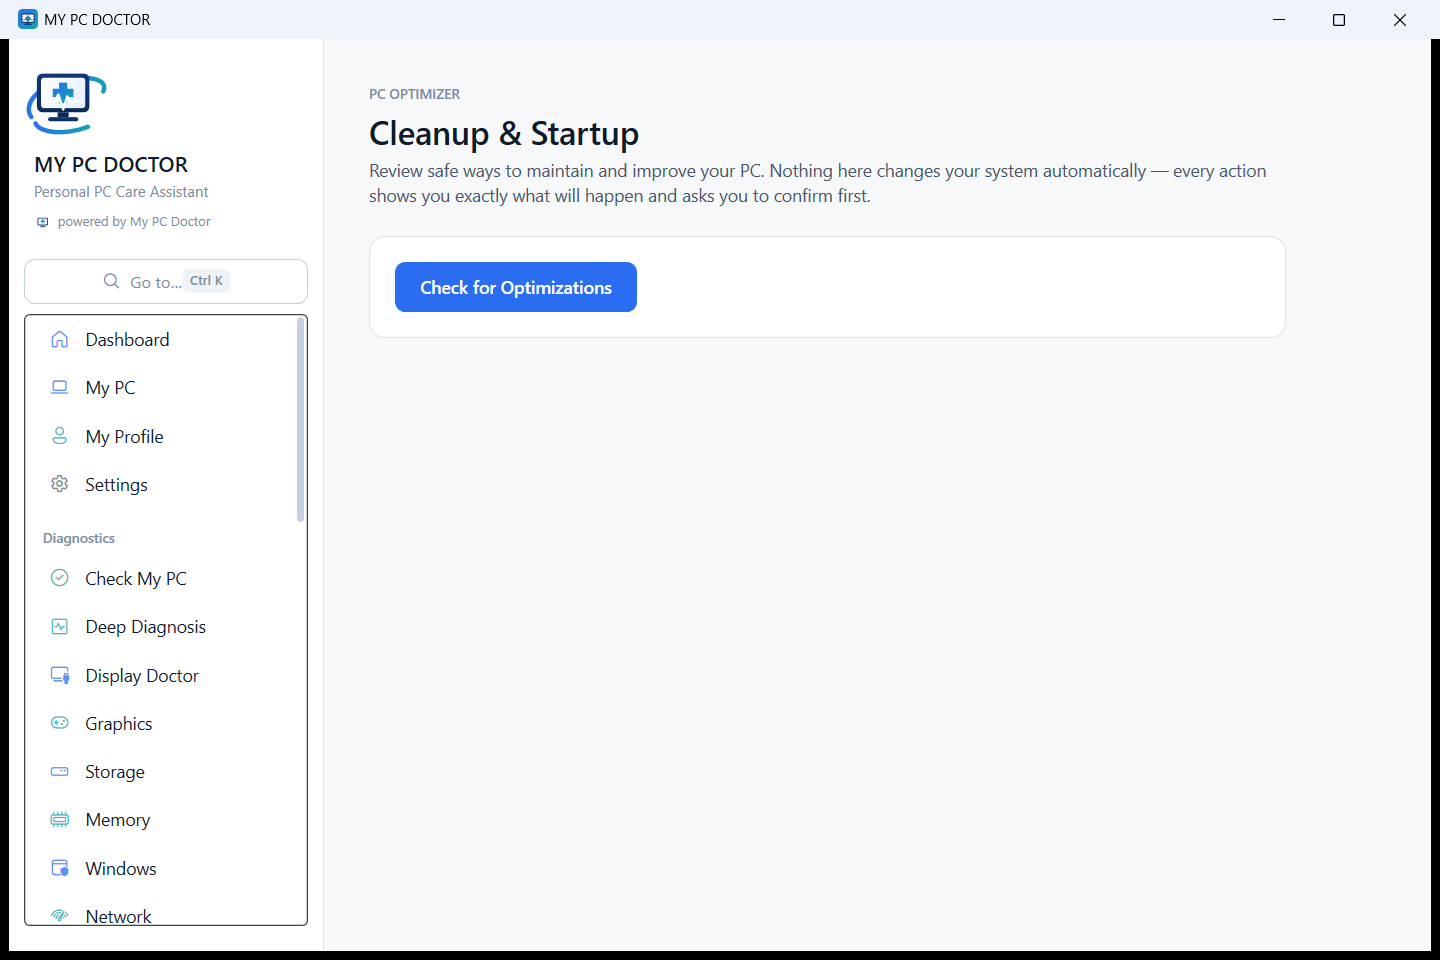Click the 'powered by My PC Doctor' text

tap(134, 222)
